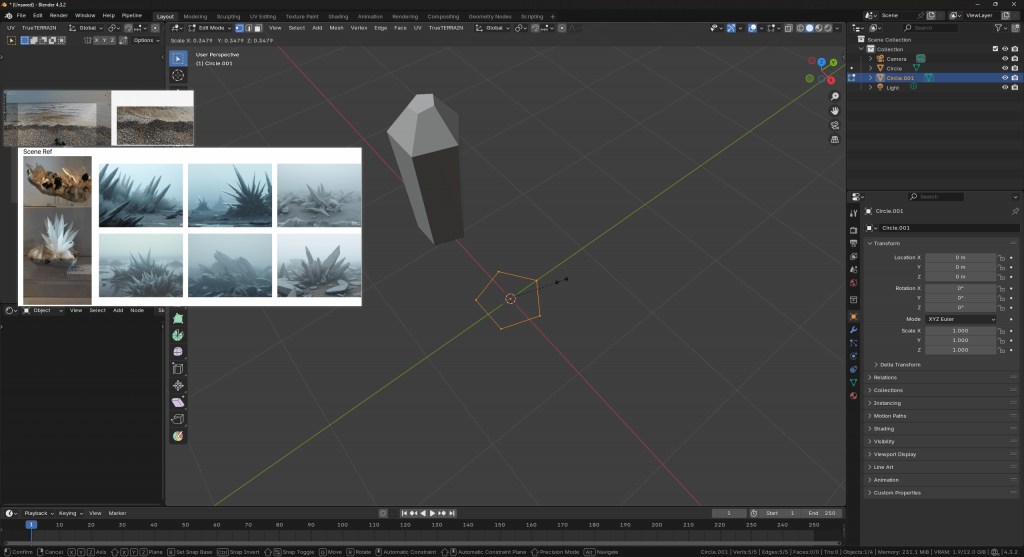
Task: Expand the Light item in outliner
Action: (870, 87)
